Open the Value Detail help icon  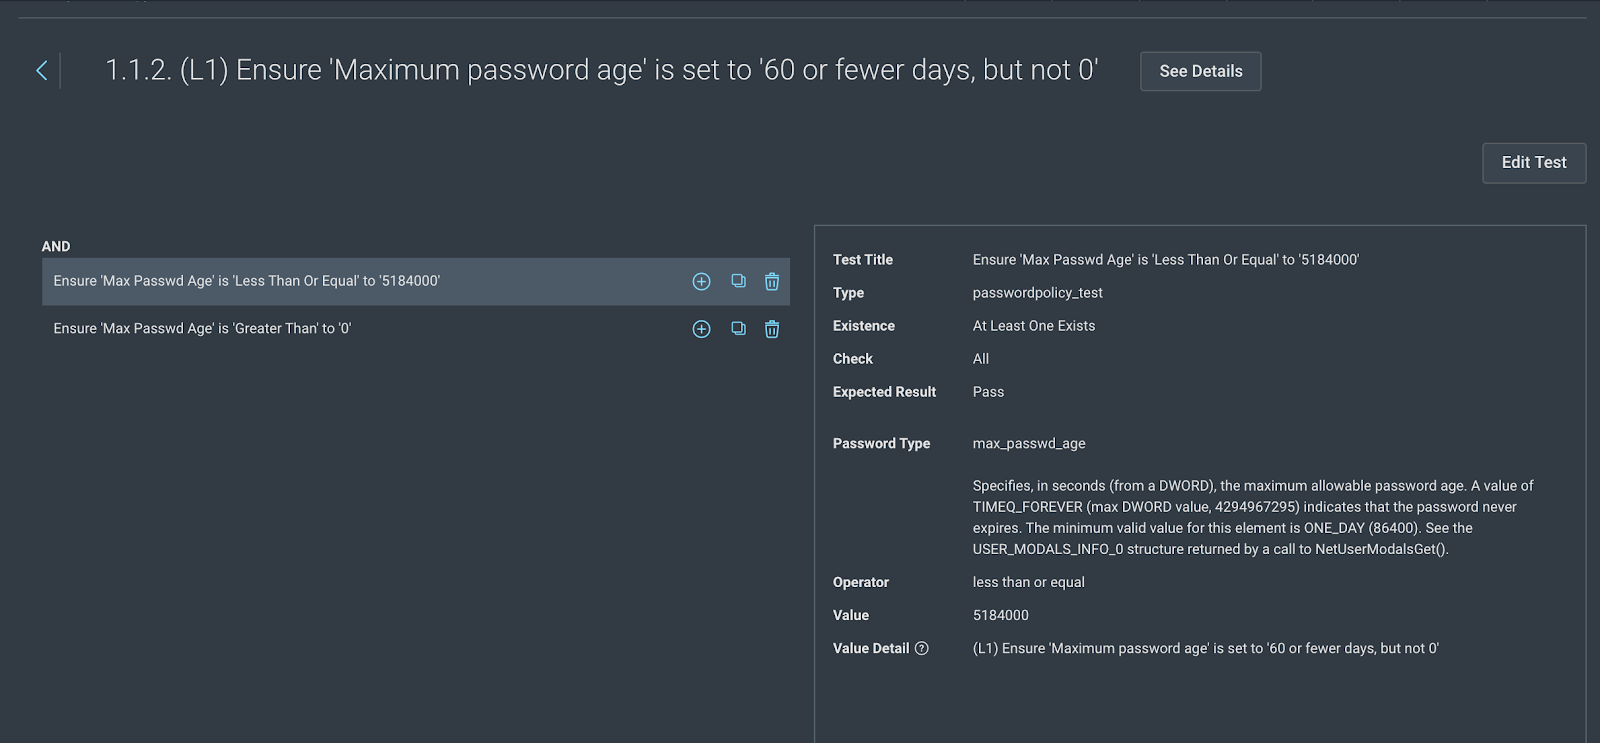pos(922,649)
